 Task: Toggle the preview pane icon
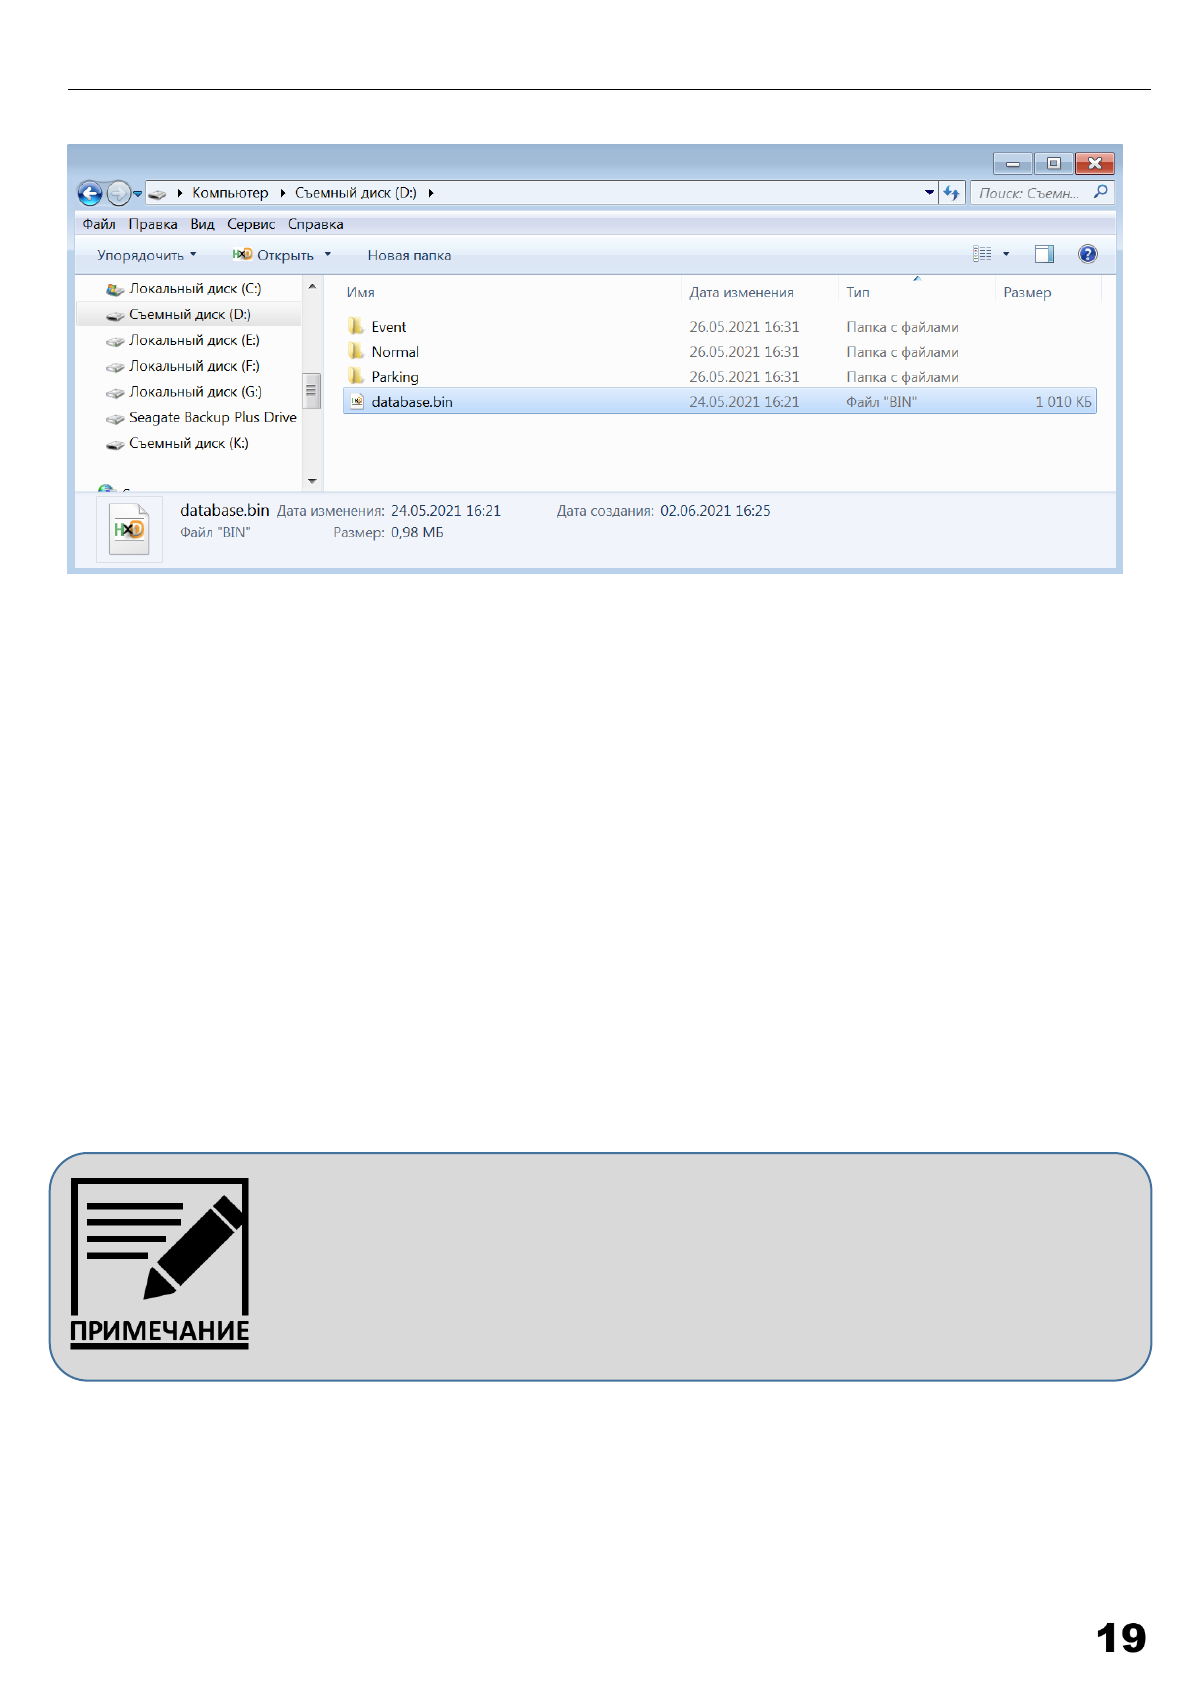1044,254
